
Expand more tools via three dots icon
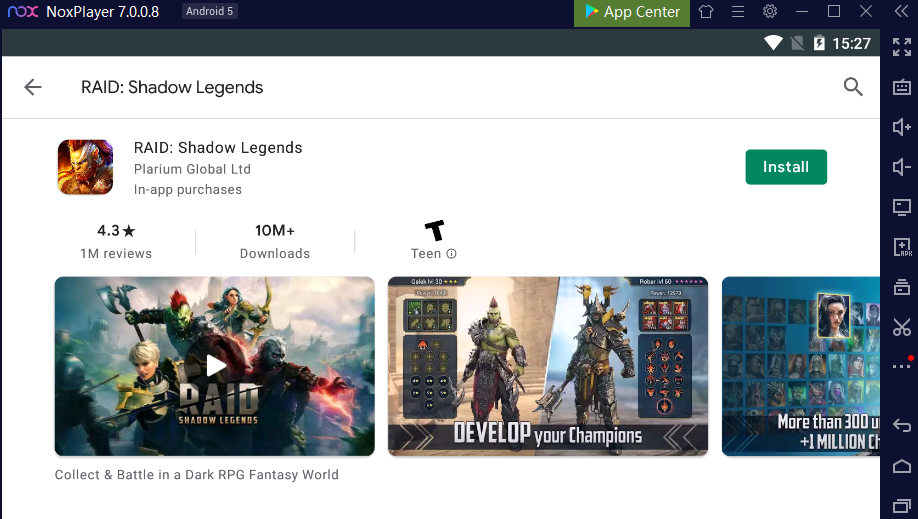pos(902,366)
